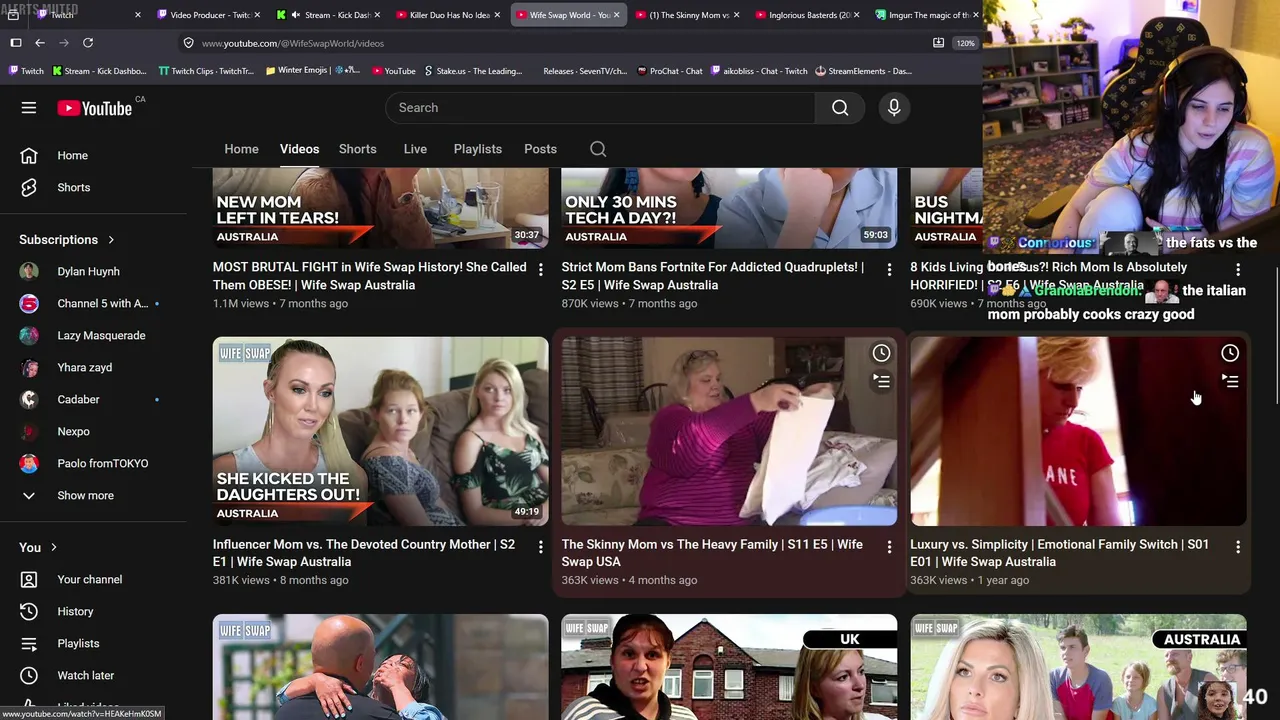Play The Skinny Mom video thumbnail
The width and height of the screenshot is (1280, 720).
click(x=729, y=431)
